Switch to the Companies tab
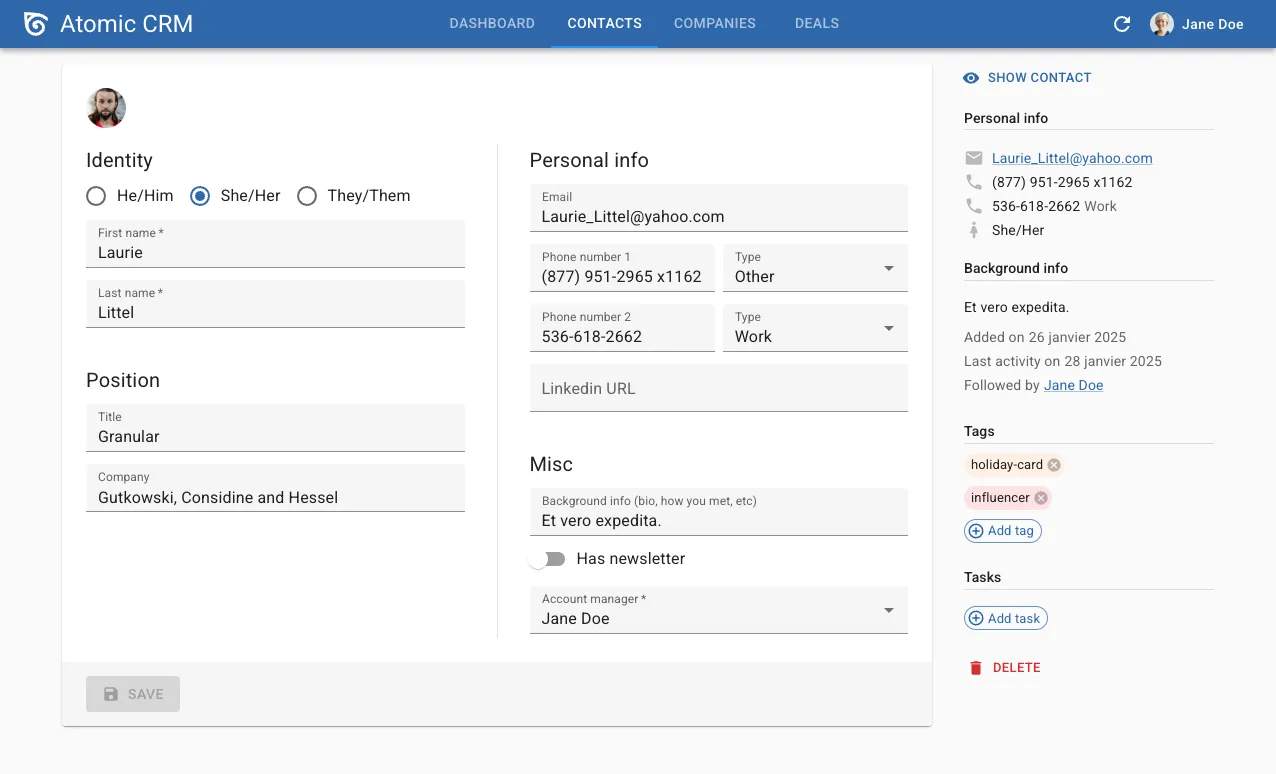This screenshot has height=774, width=1276. [714, 23]
